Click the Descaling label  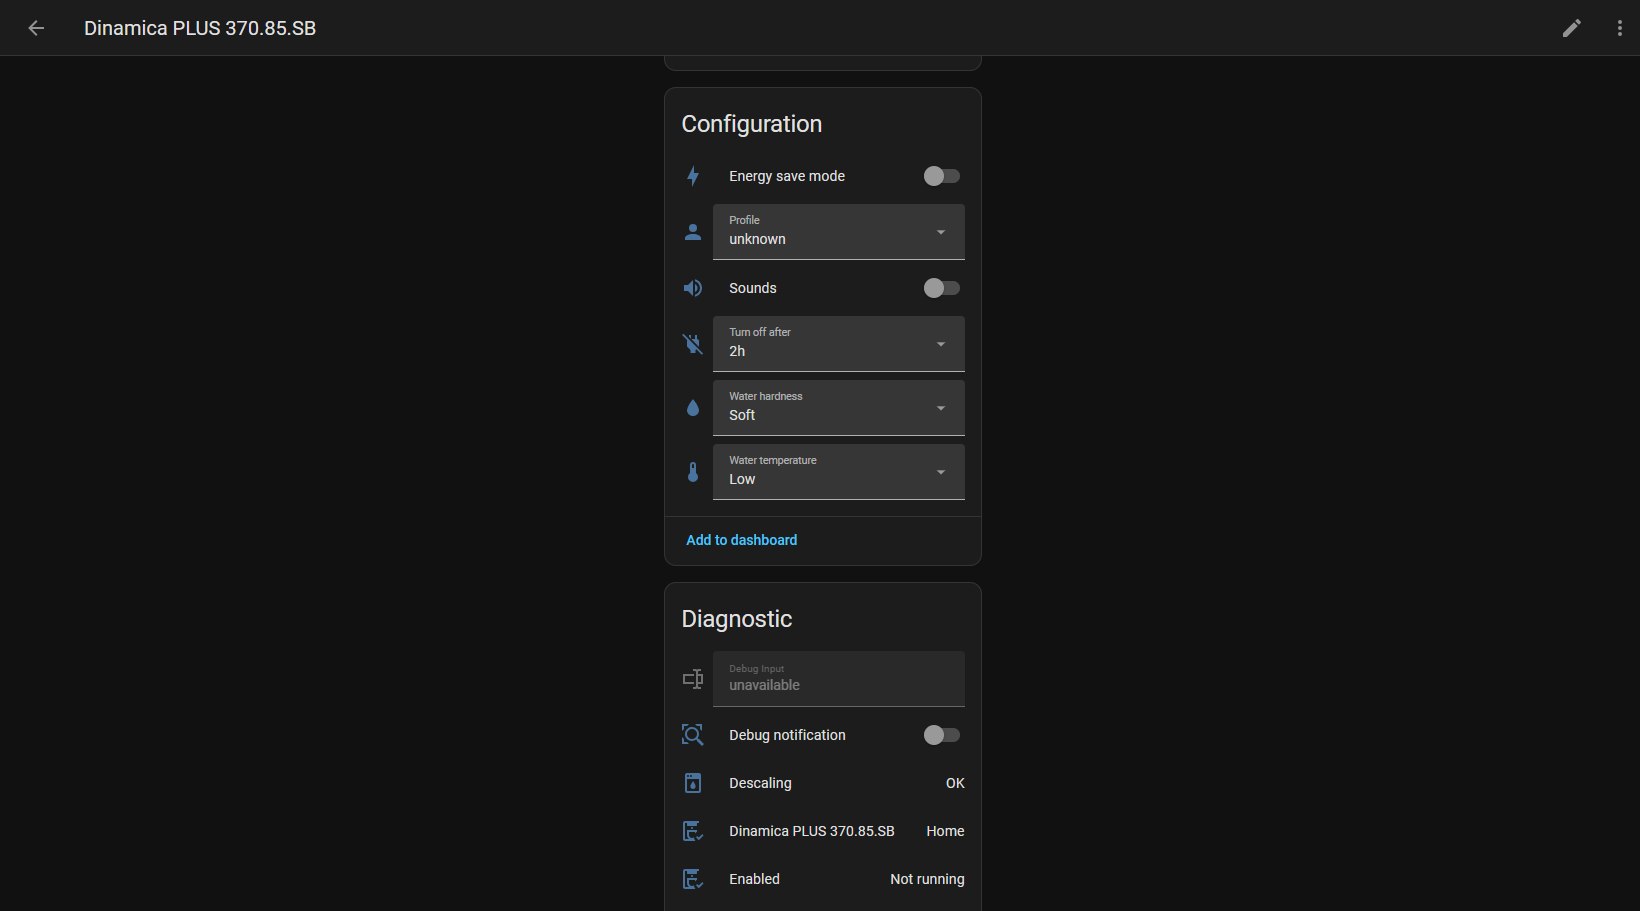(760, 783)
